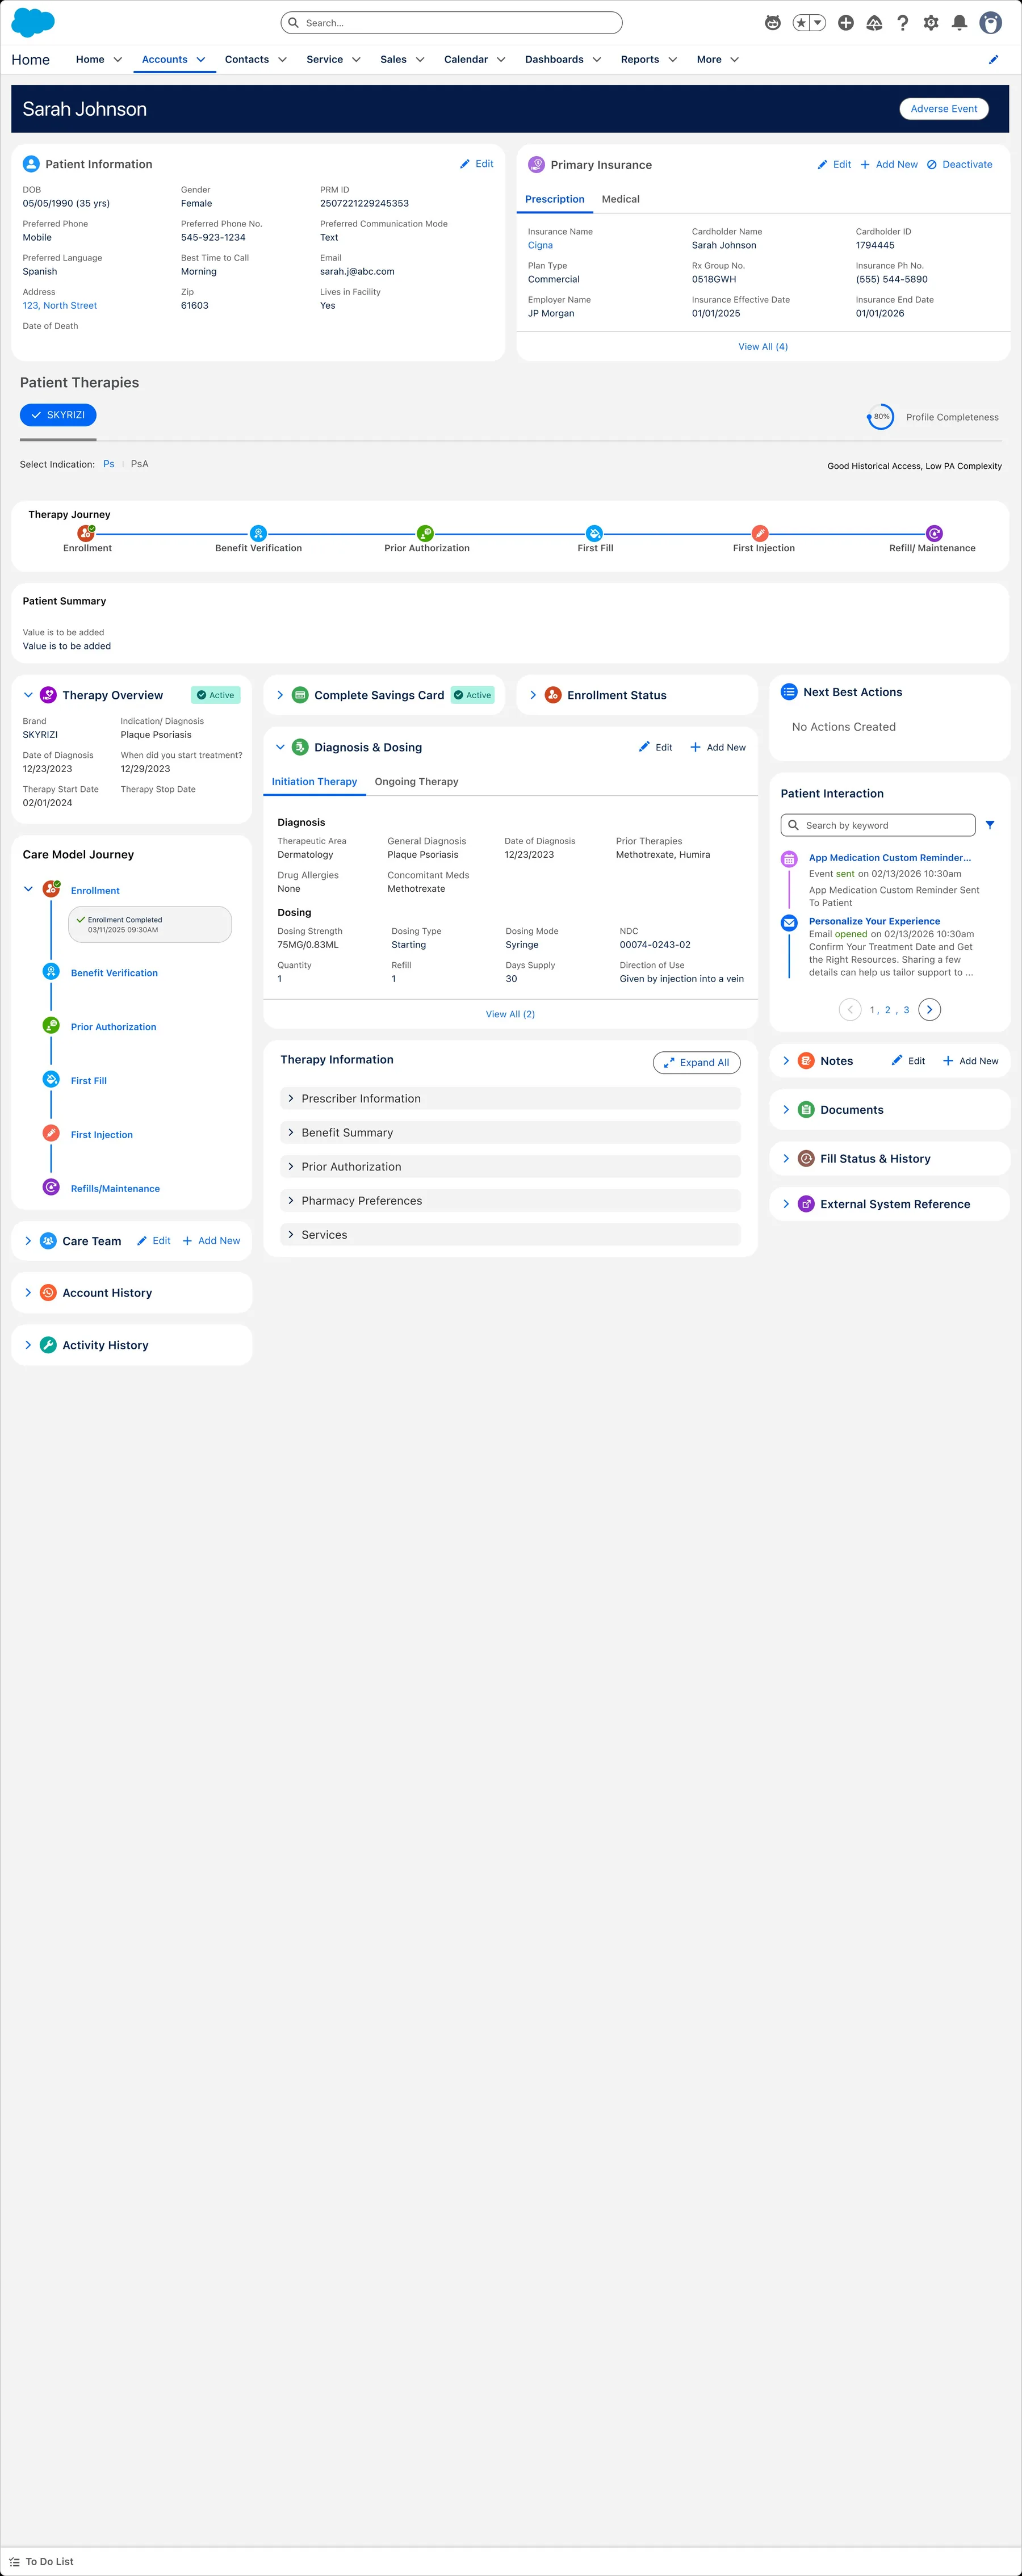This screenshot has height=2576, width=1022.
Task: Collapse the Therapy Overview section chevron
Action: (x=28, y=695)
